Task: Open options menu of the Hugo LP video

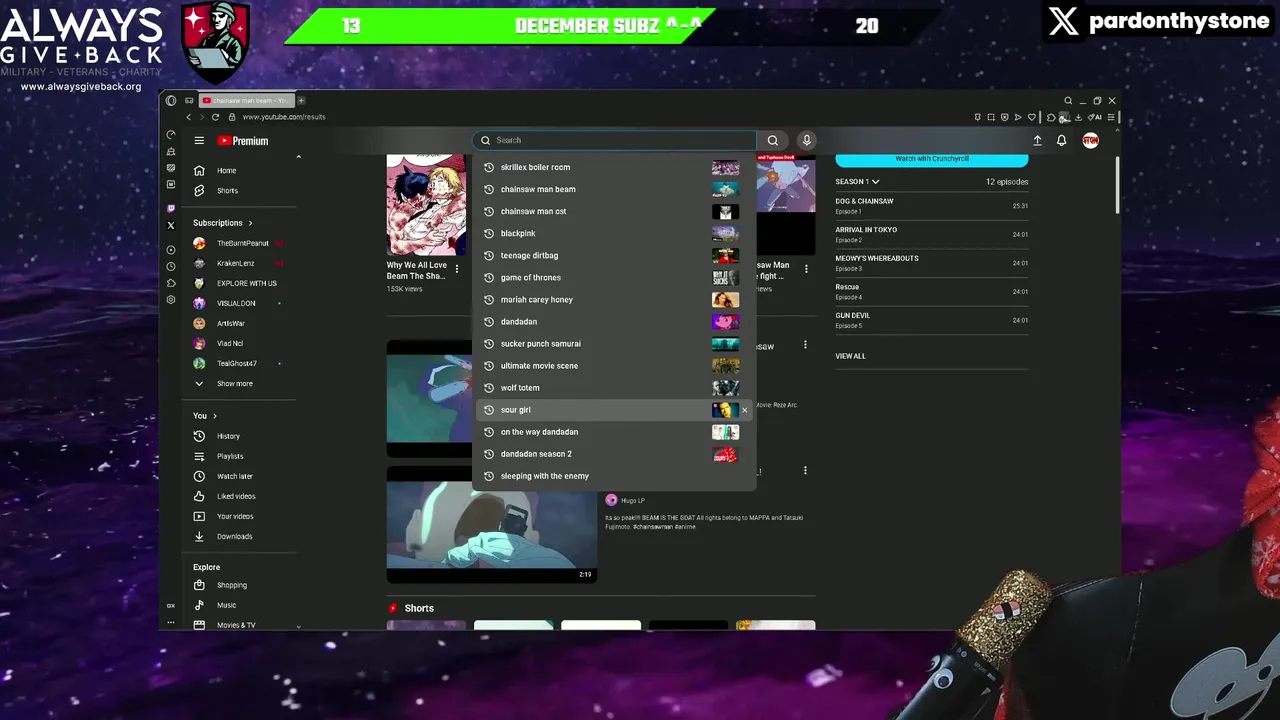Action: coord(805,470)
